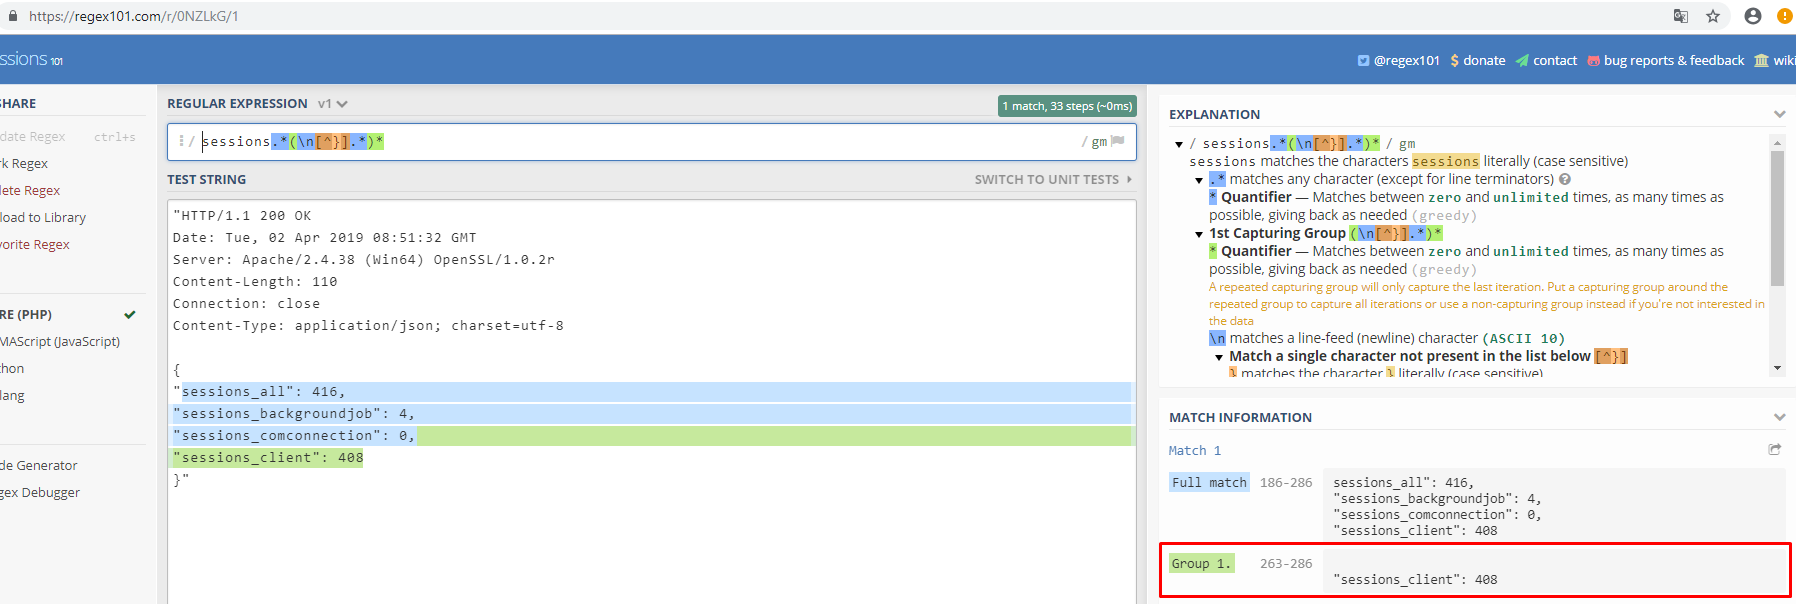
Task: Click the '186-286' match range
Action: click(1286, 482)
